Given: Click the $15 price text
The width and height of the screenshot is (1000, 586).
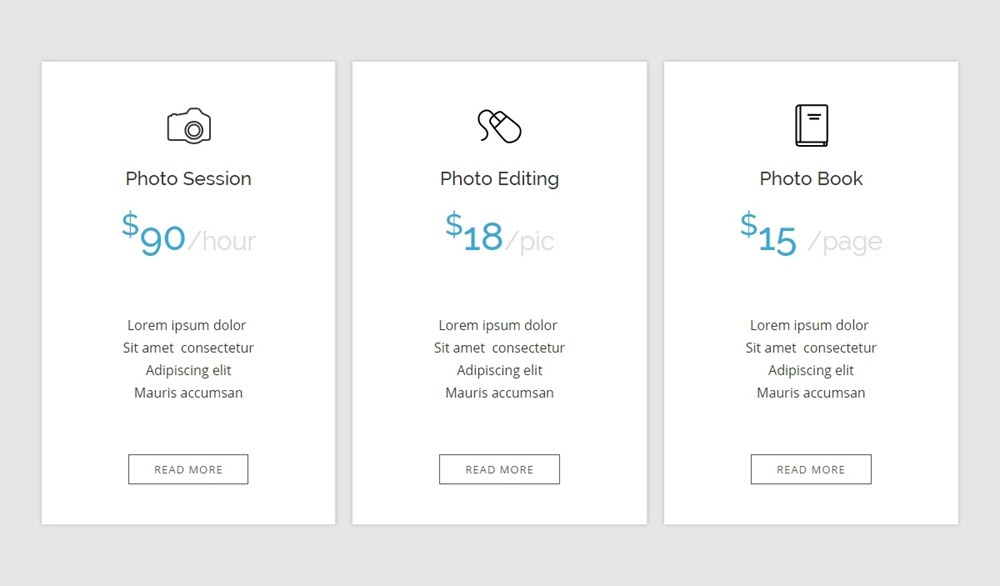Looking at the screenshot, I should click(x=768, y=233).
